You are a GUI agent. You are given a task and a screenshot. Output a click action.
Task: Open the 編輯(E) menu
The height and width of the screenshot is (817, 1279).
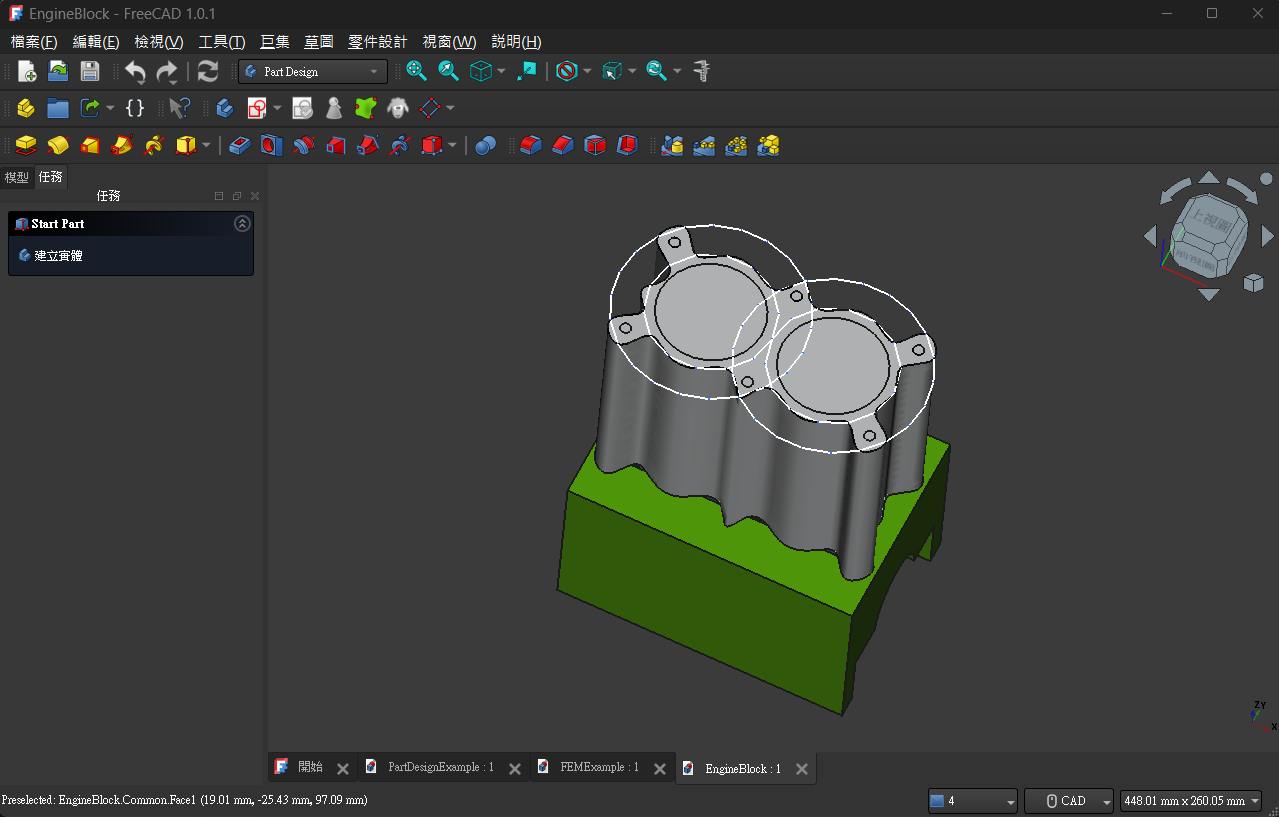(96, 42)
